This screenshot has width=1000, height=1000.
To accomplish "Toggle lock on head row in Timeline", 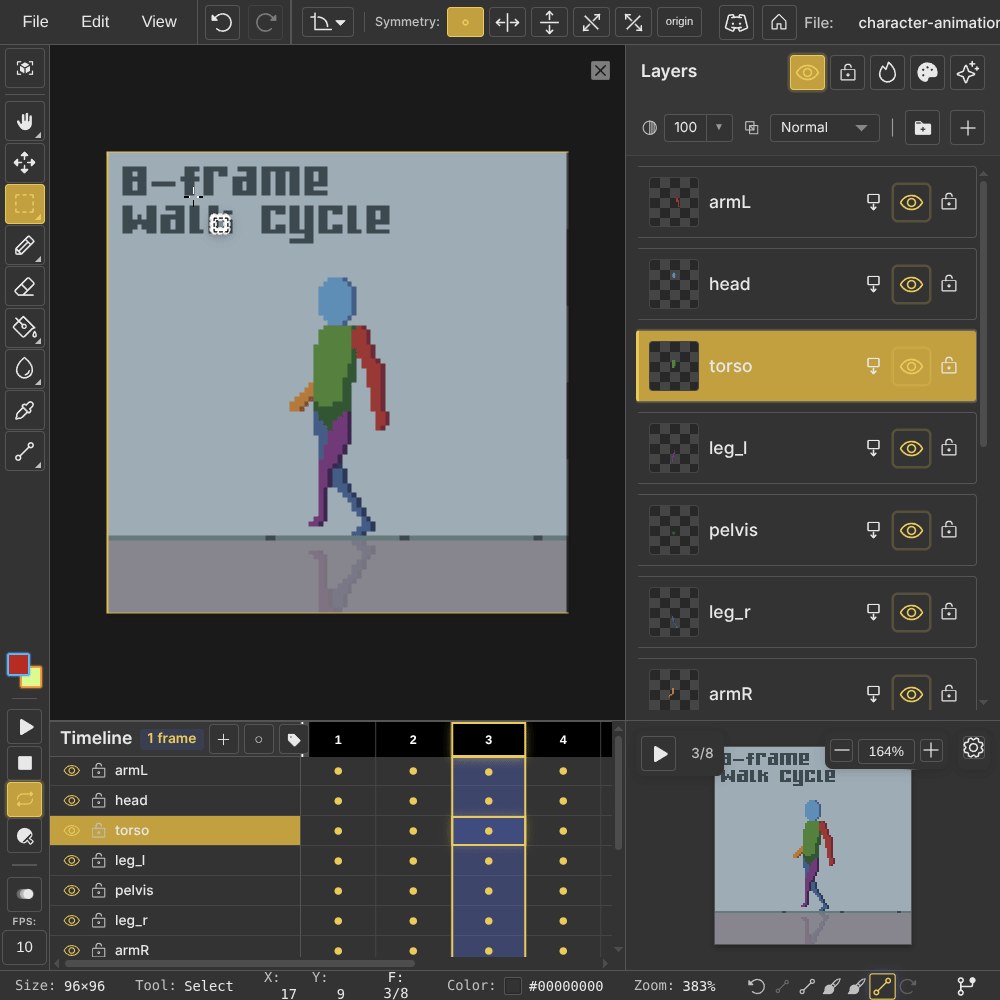I will 98,800.
